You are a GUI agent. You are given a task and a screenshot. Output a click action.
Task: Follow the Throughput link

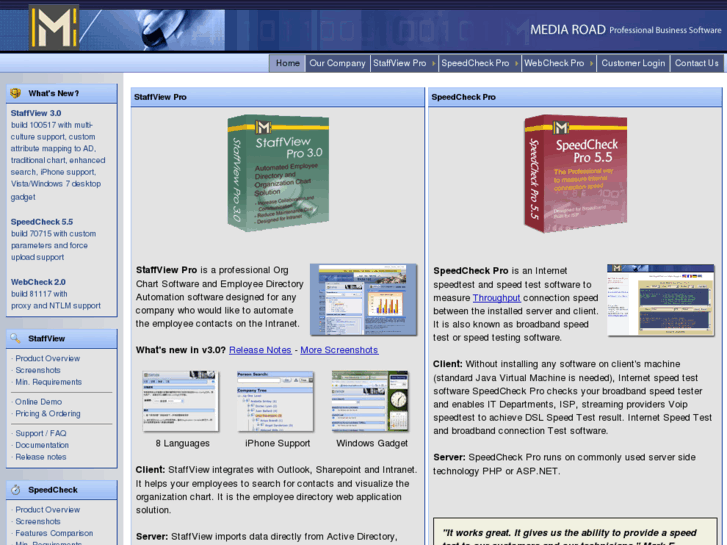[497, 298]
